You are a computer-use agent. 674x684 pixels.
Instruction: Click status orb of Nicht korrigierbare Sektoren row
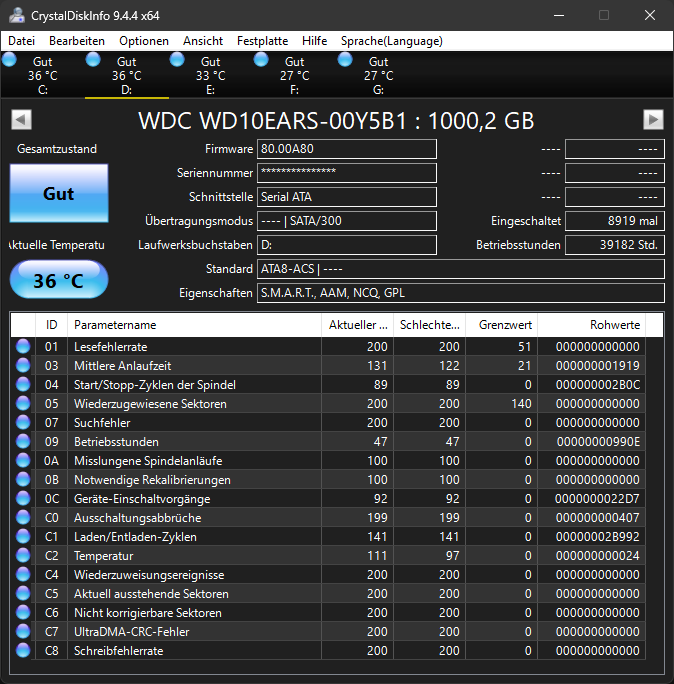pos(23,612)
